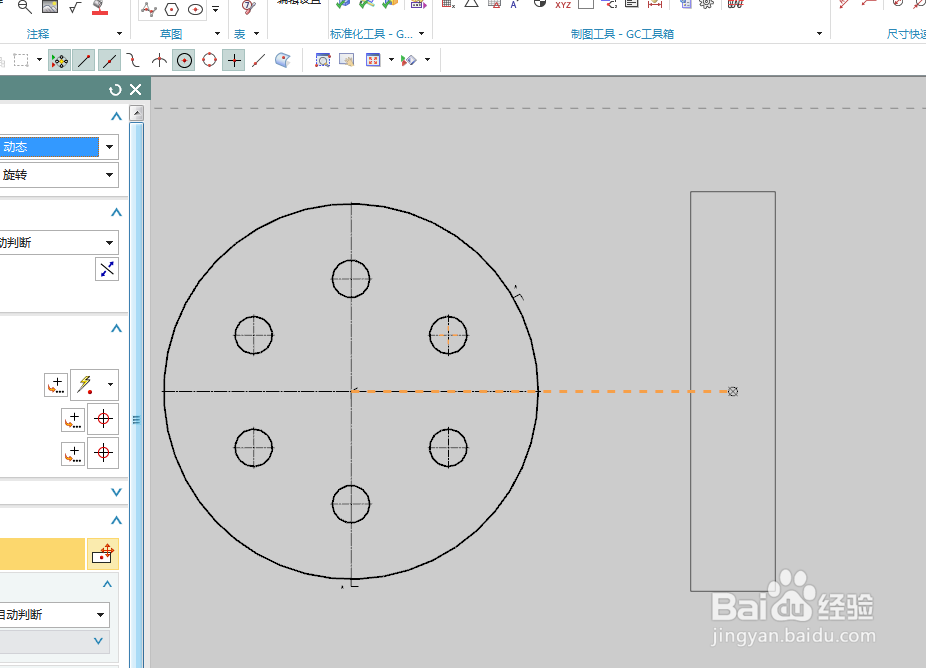Toggle End Point snap
926x668 pixels.
84,60
